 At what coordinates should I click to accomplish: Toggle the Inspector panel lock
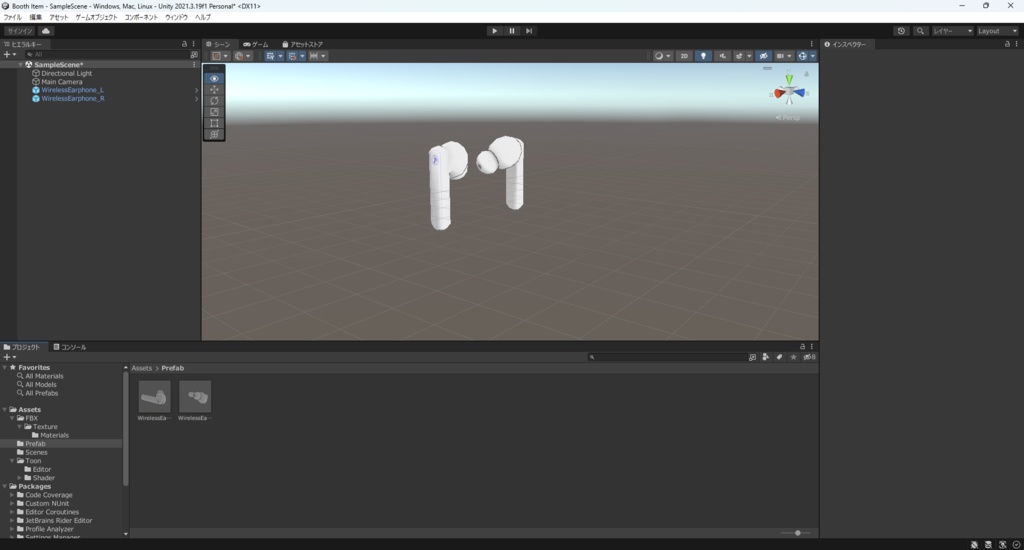(x=1007, y=44)
